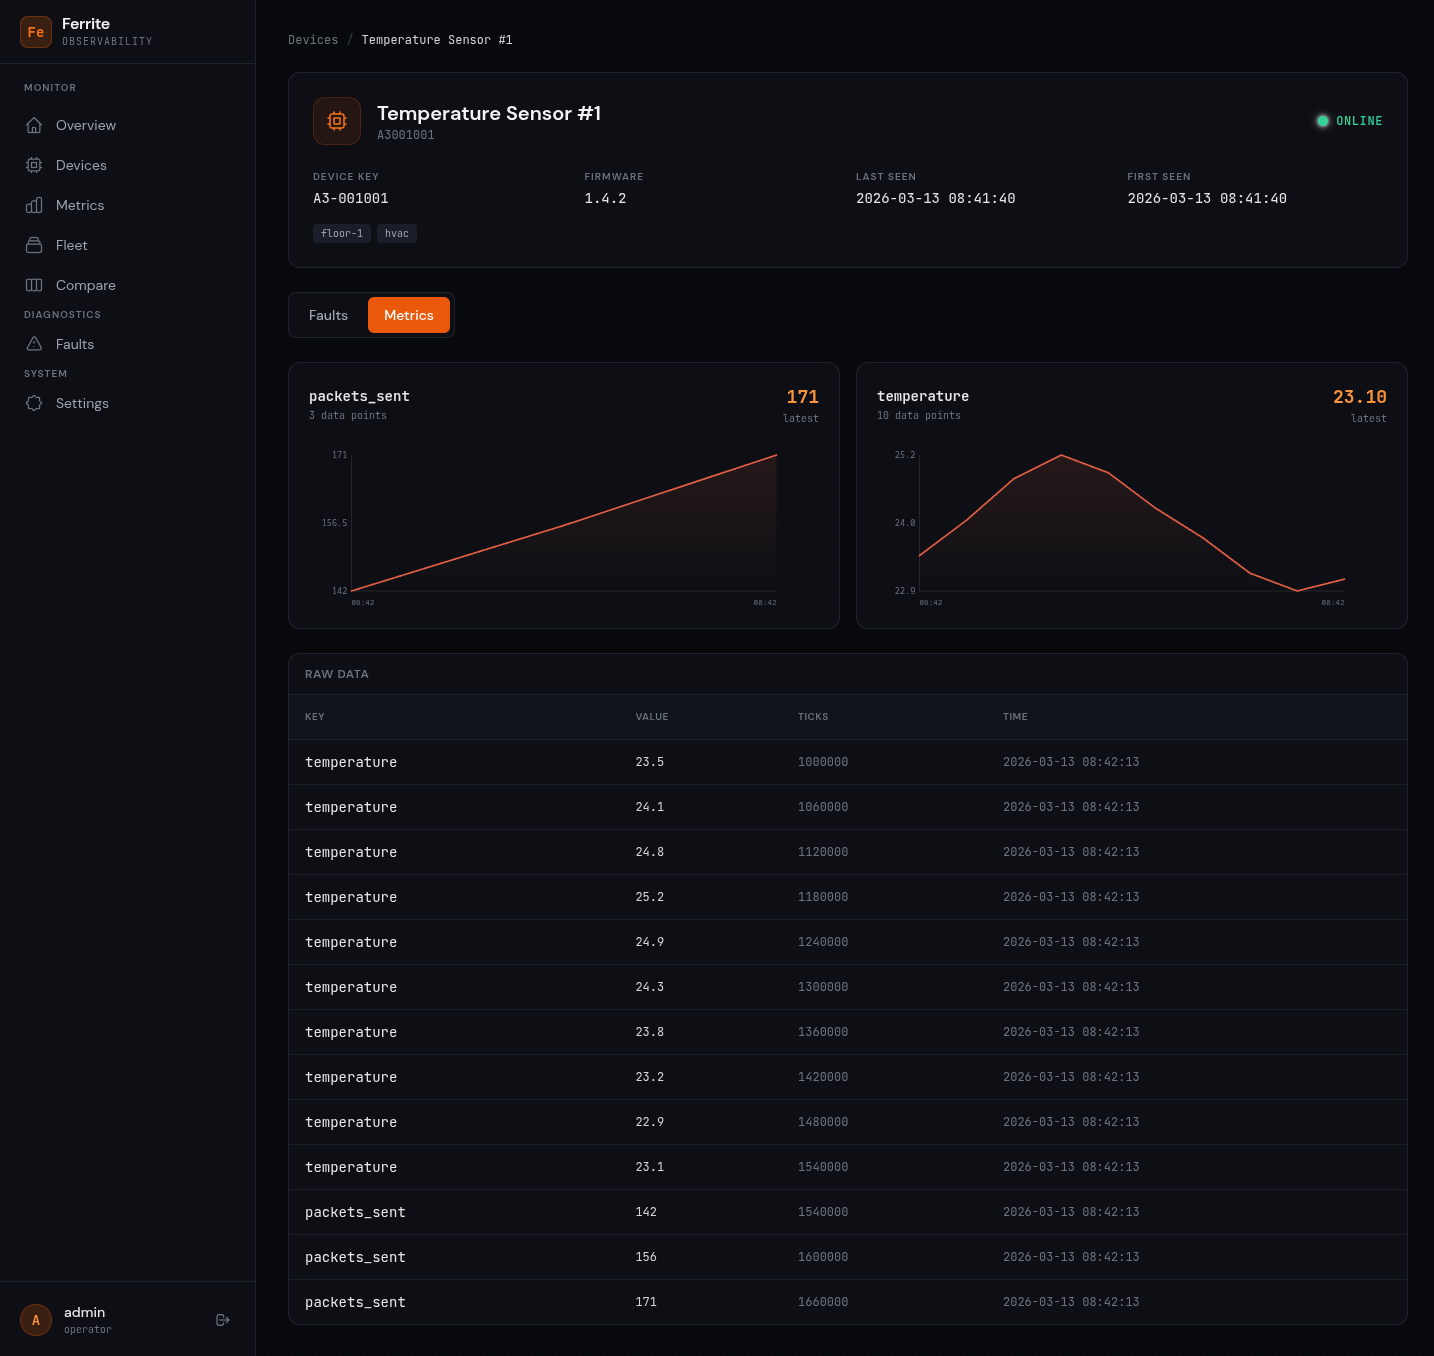Click the floor-1 tag
This screenshot has height=1356, width=1434.
coord(341,233)
